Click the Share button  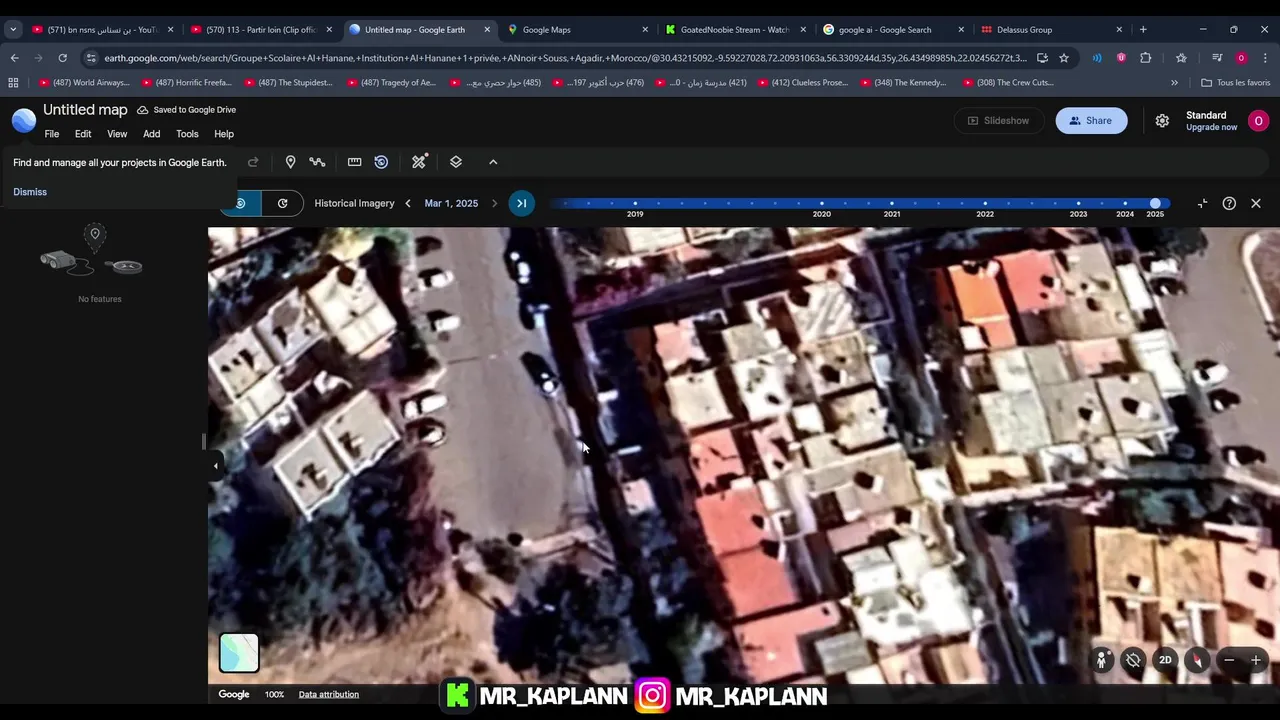(x=1091, y=121)
